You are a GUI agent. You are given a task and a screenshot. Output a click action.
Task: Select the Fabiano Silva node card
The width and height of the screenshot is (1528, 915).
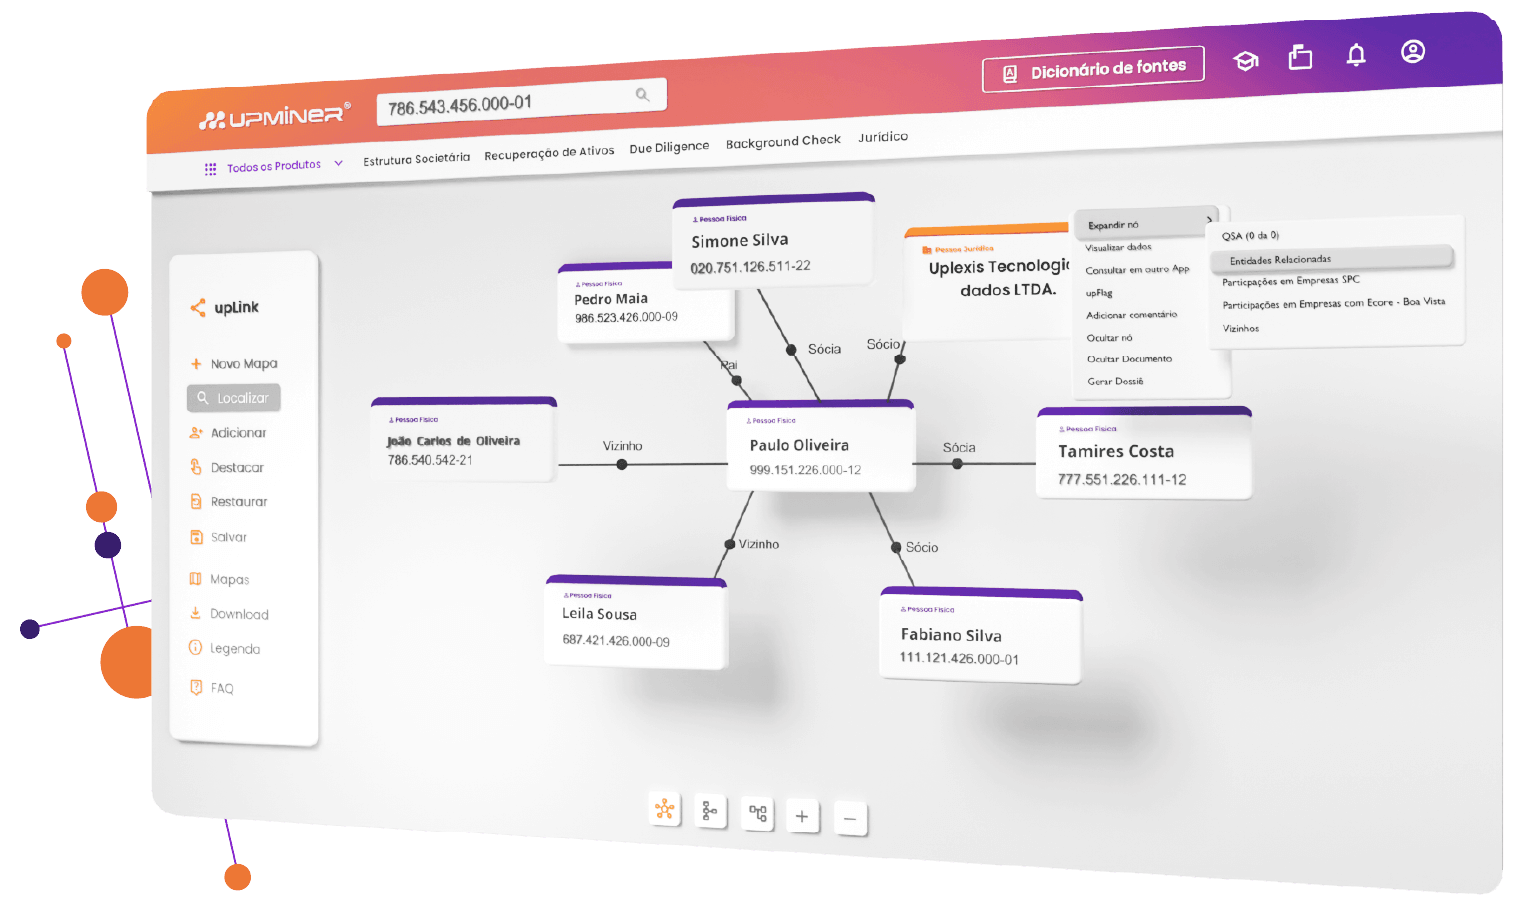[x=981, y=637]
